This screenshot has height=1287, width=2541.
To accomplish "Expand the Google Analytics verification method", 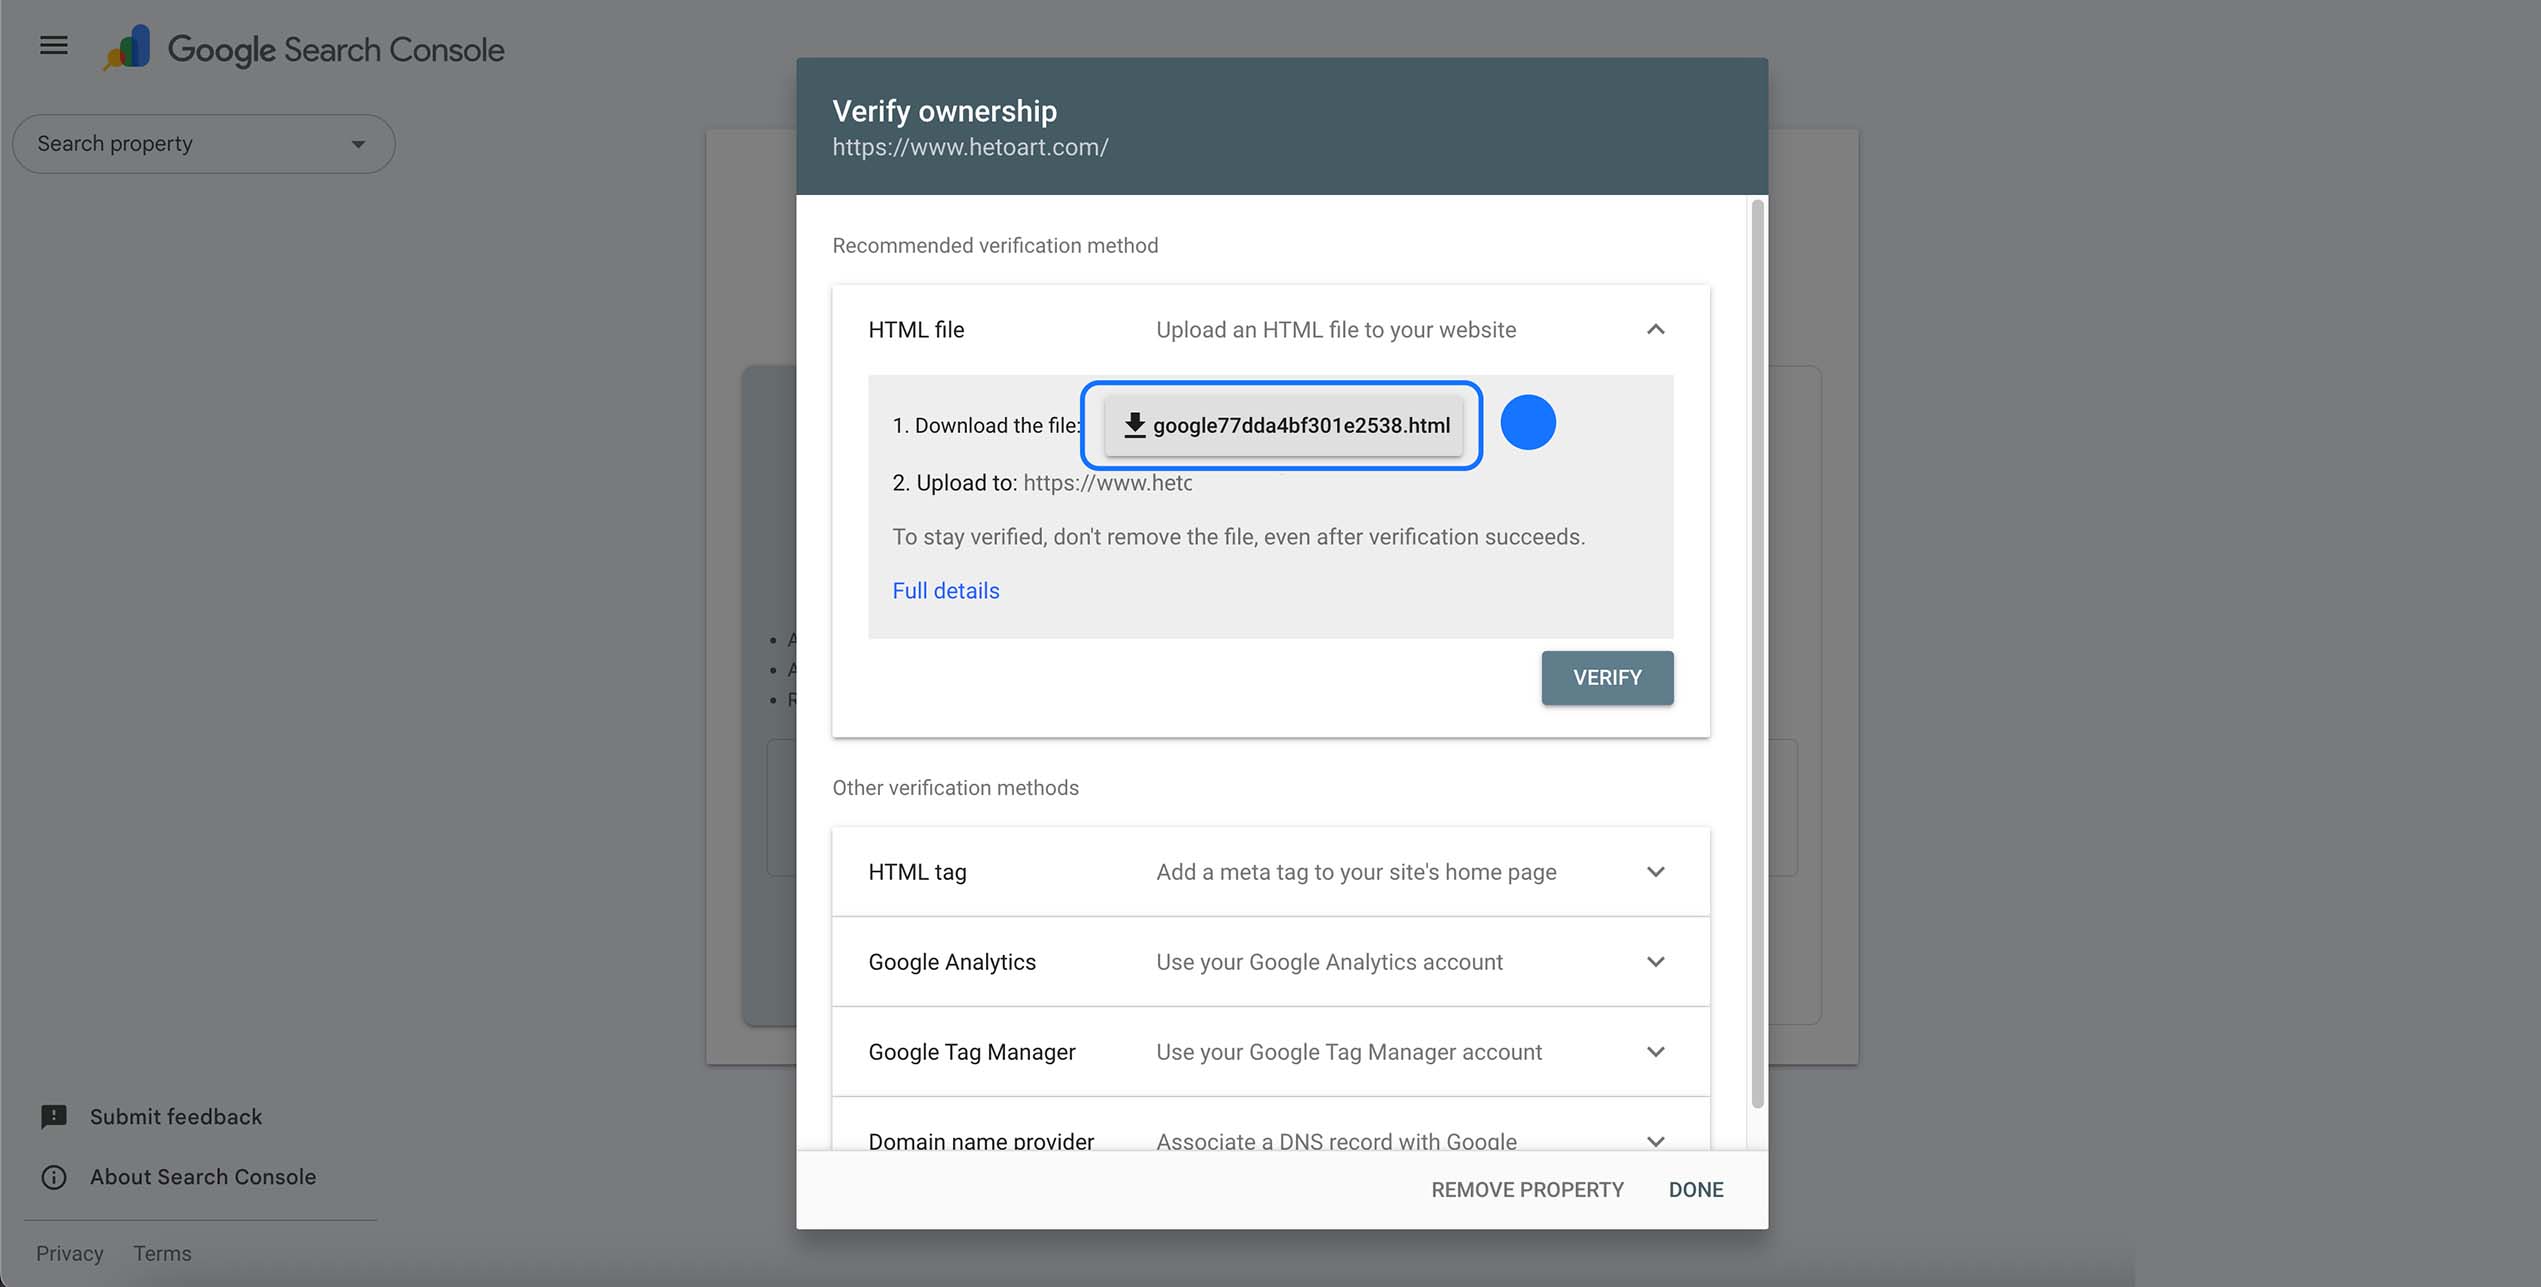I will tap(1656, 961).
